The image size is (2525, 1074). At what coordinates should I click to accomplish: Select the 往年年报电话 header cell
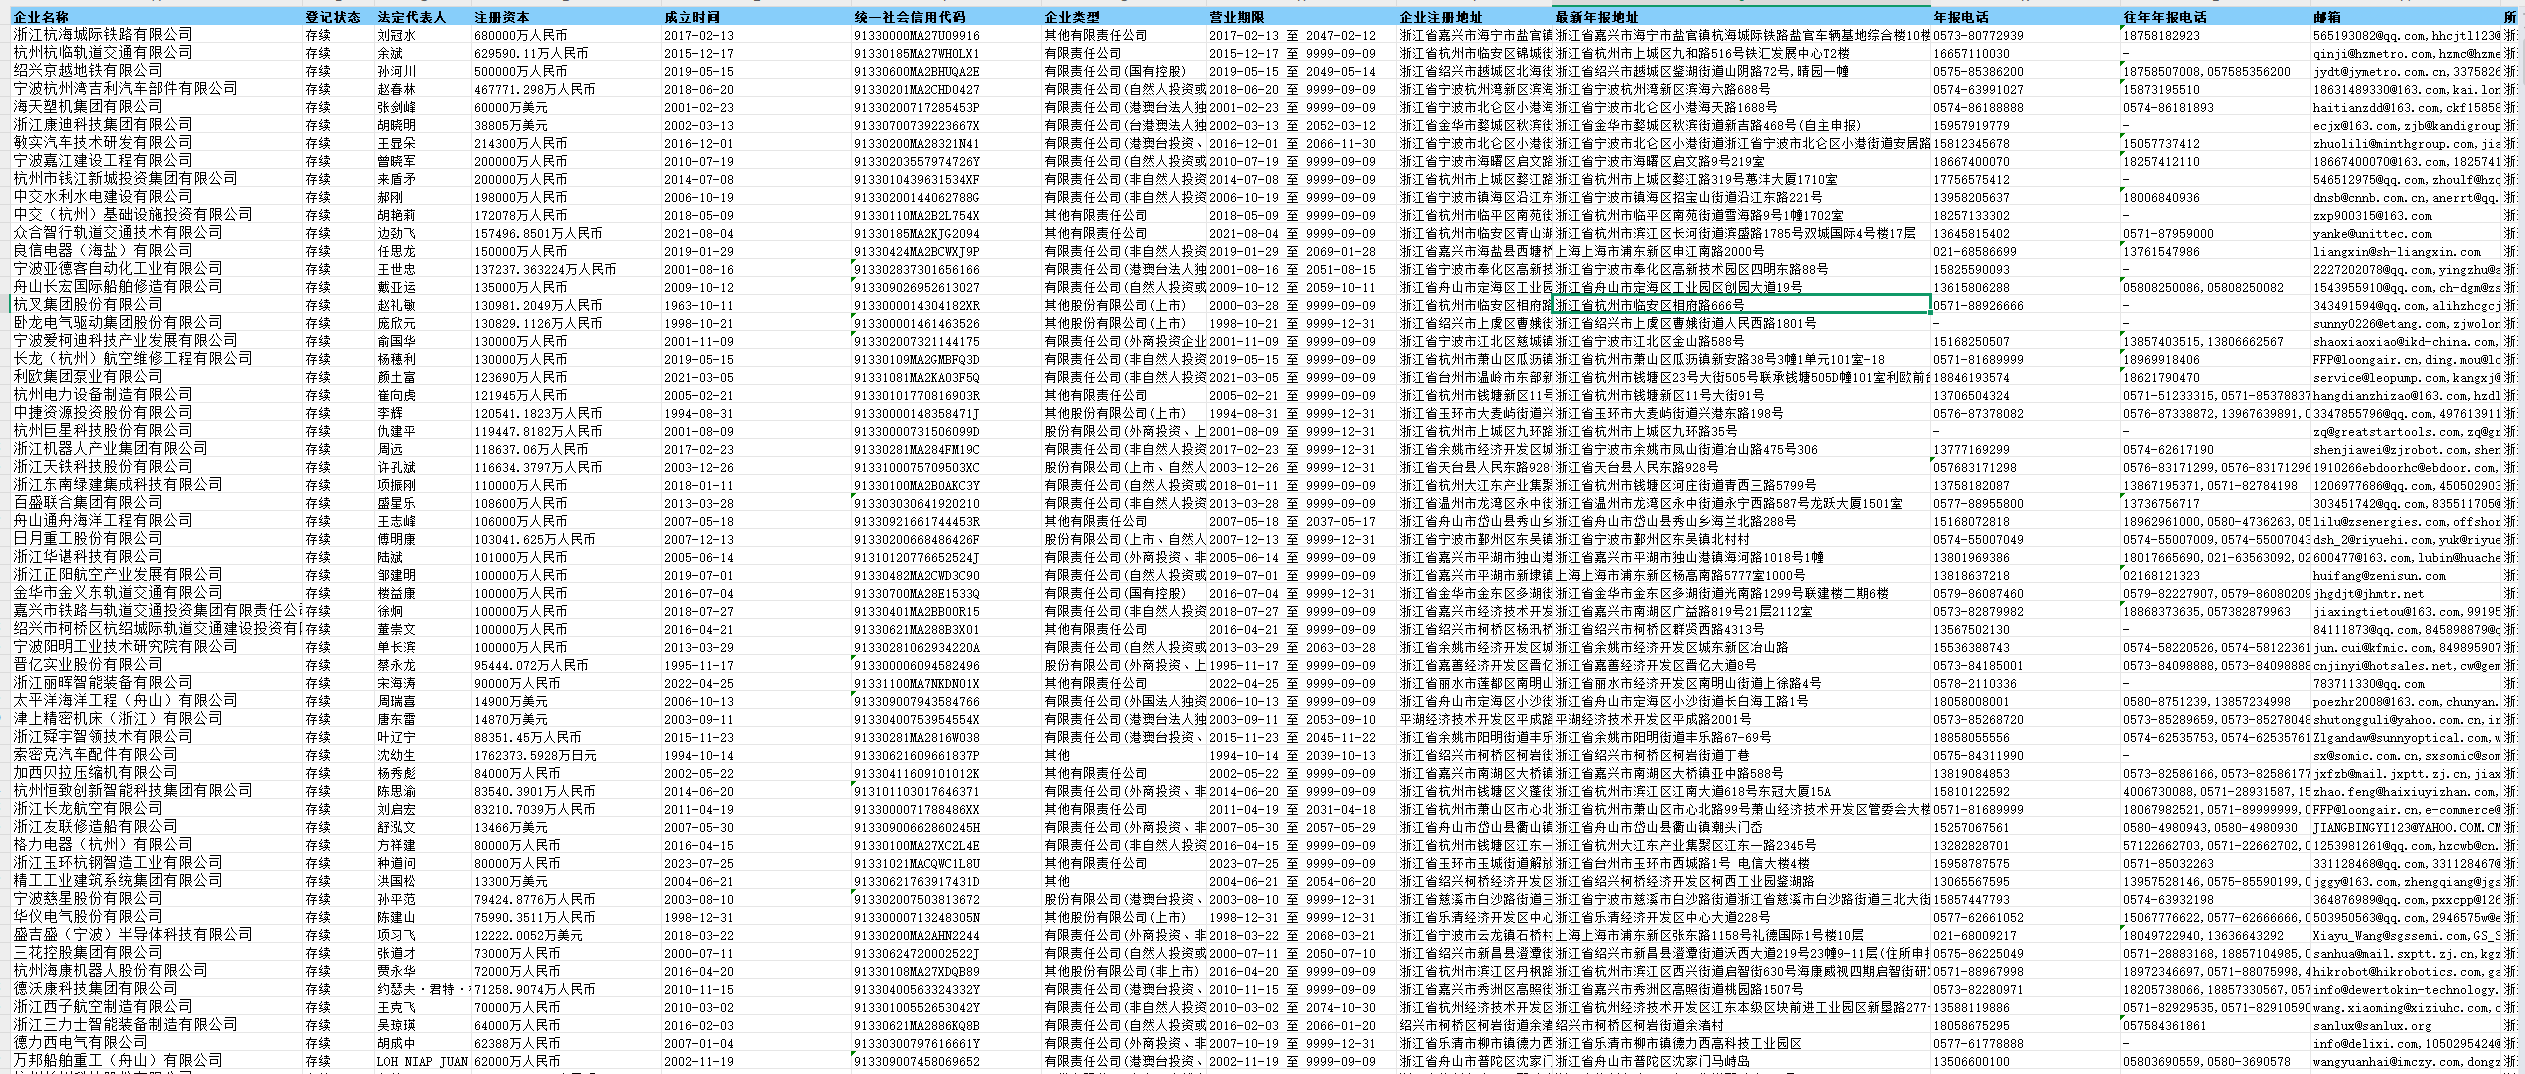pos(2165,17)
